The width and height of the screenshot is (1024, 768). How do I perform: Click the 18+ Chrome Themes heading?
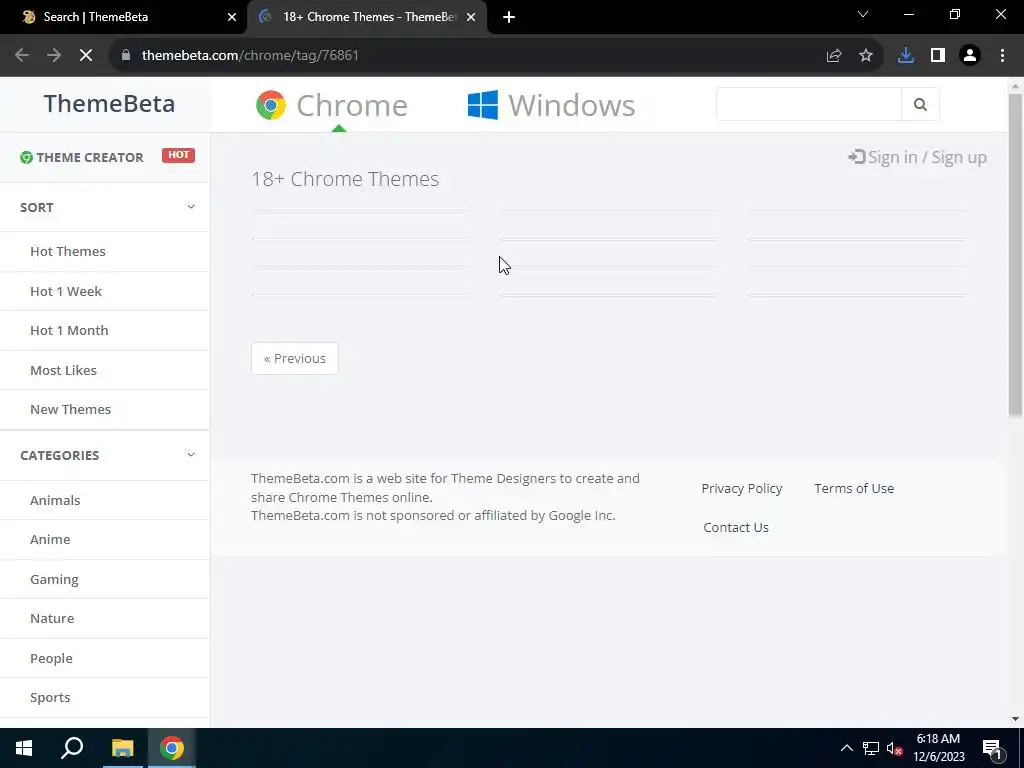tap(345, 179)
